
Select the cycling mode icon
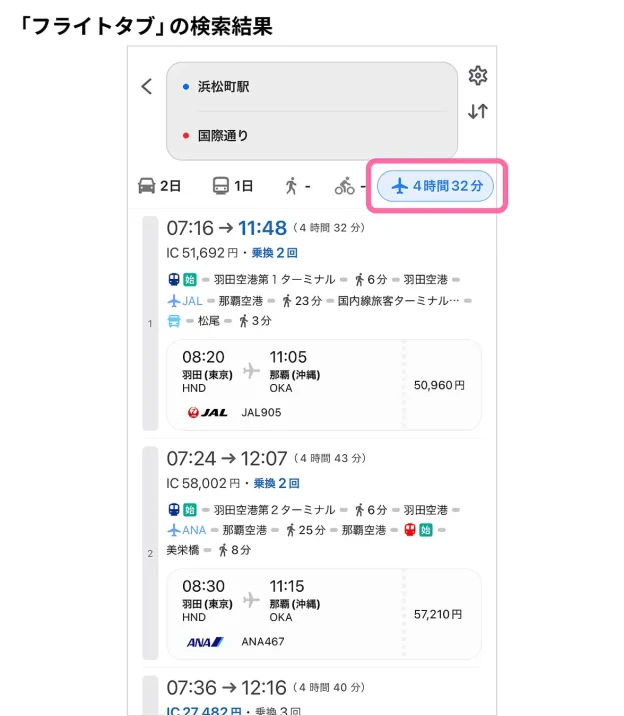345,186
